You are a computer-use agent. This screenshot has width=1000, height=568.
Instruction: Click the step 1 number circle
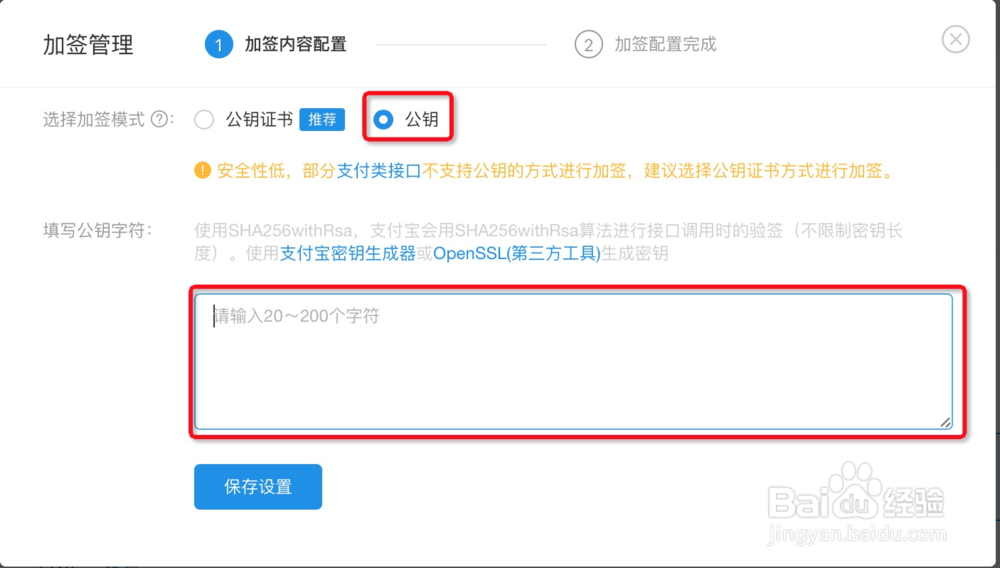(x=218, y=45)
